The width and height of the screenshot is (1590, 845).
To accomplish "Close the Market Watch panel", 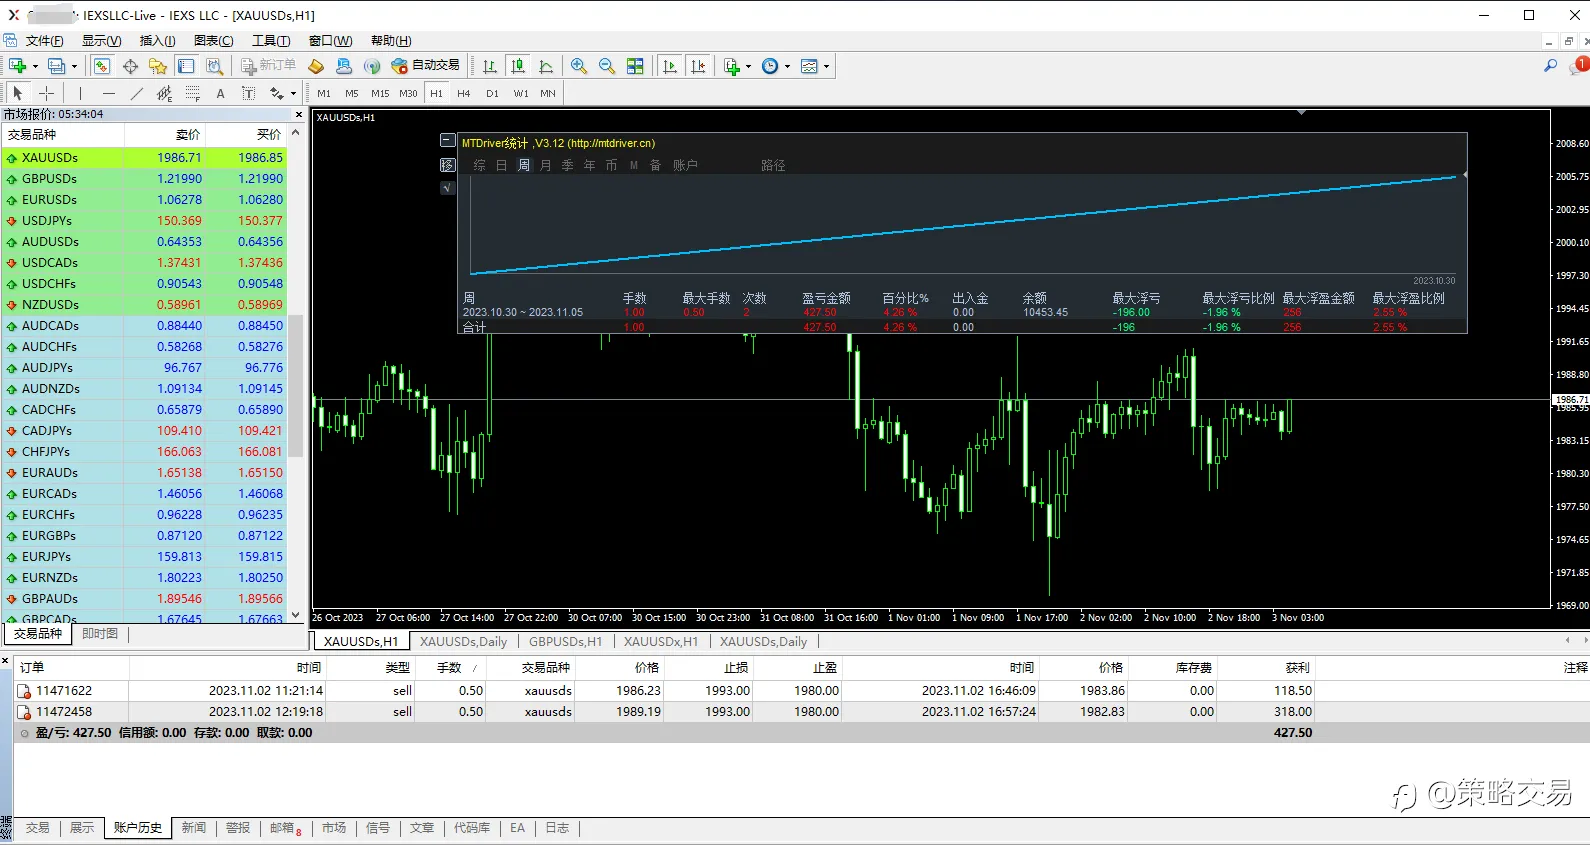I will pyautogui.click(x=298, y=114).
